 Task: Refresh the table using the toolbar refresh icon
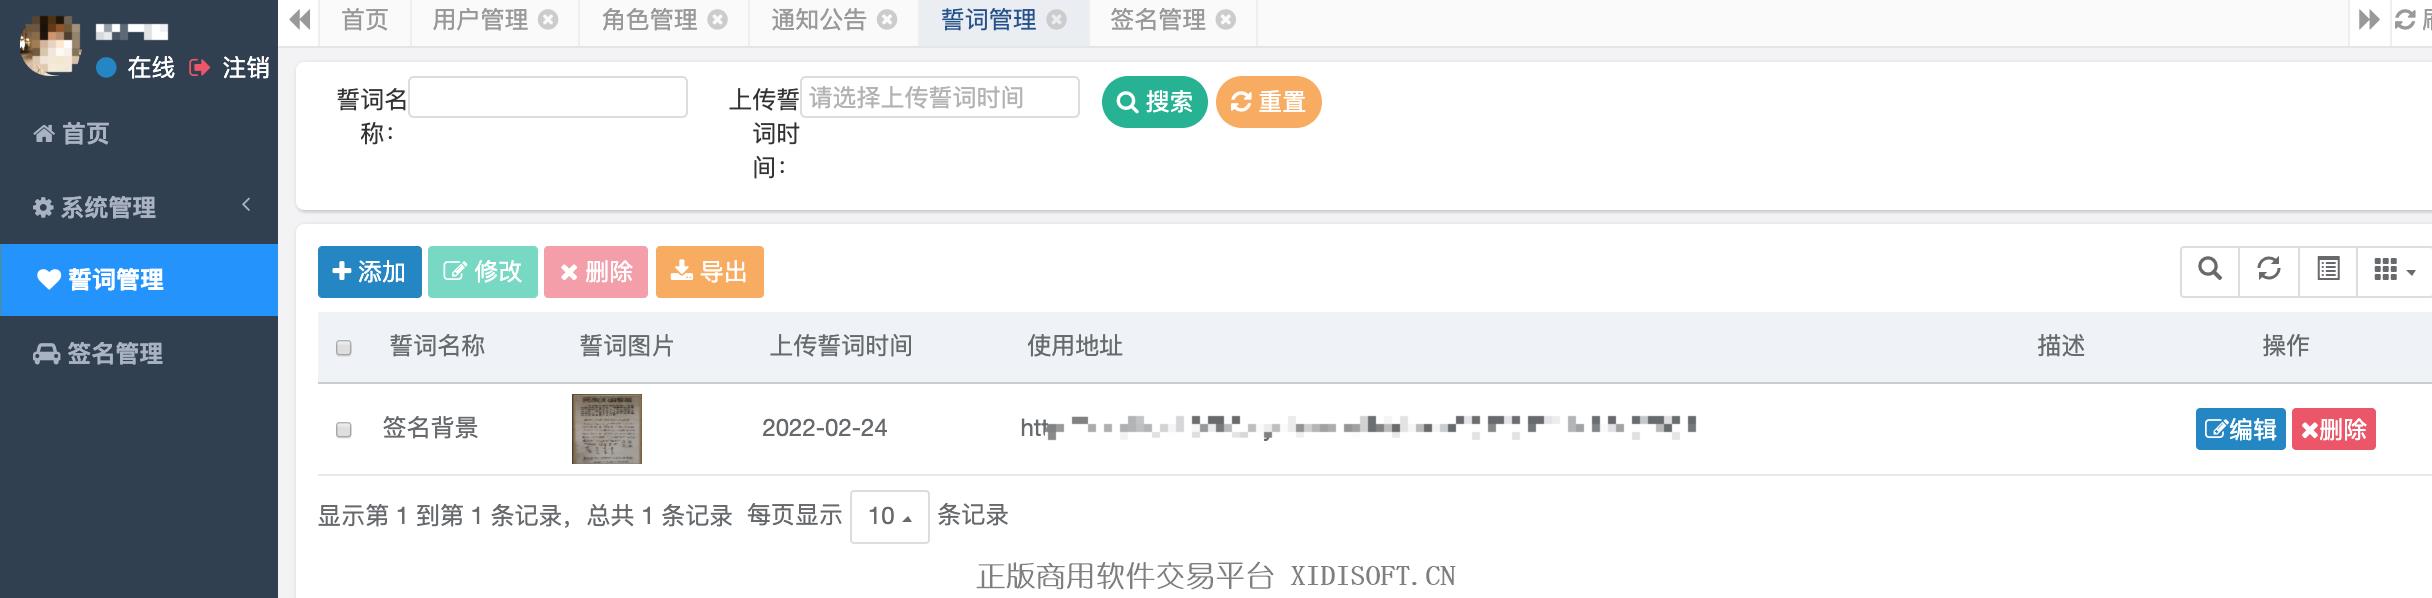[2269, 270]
